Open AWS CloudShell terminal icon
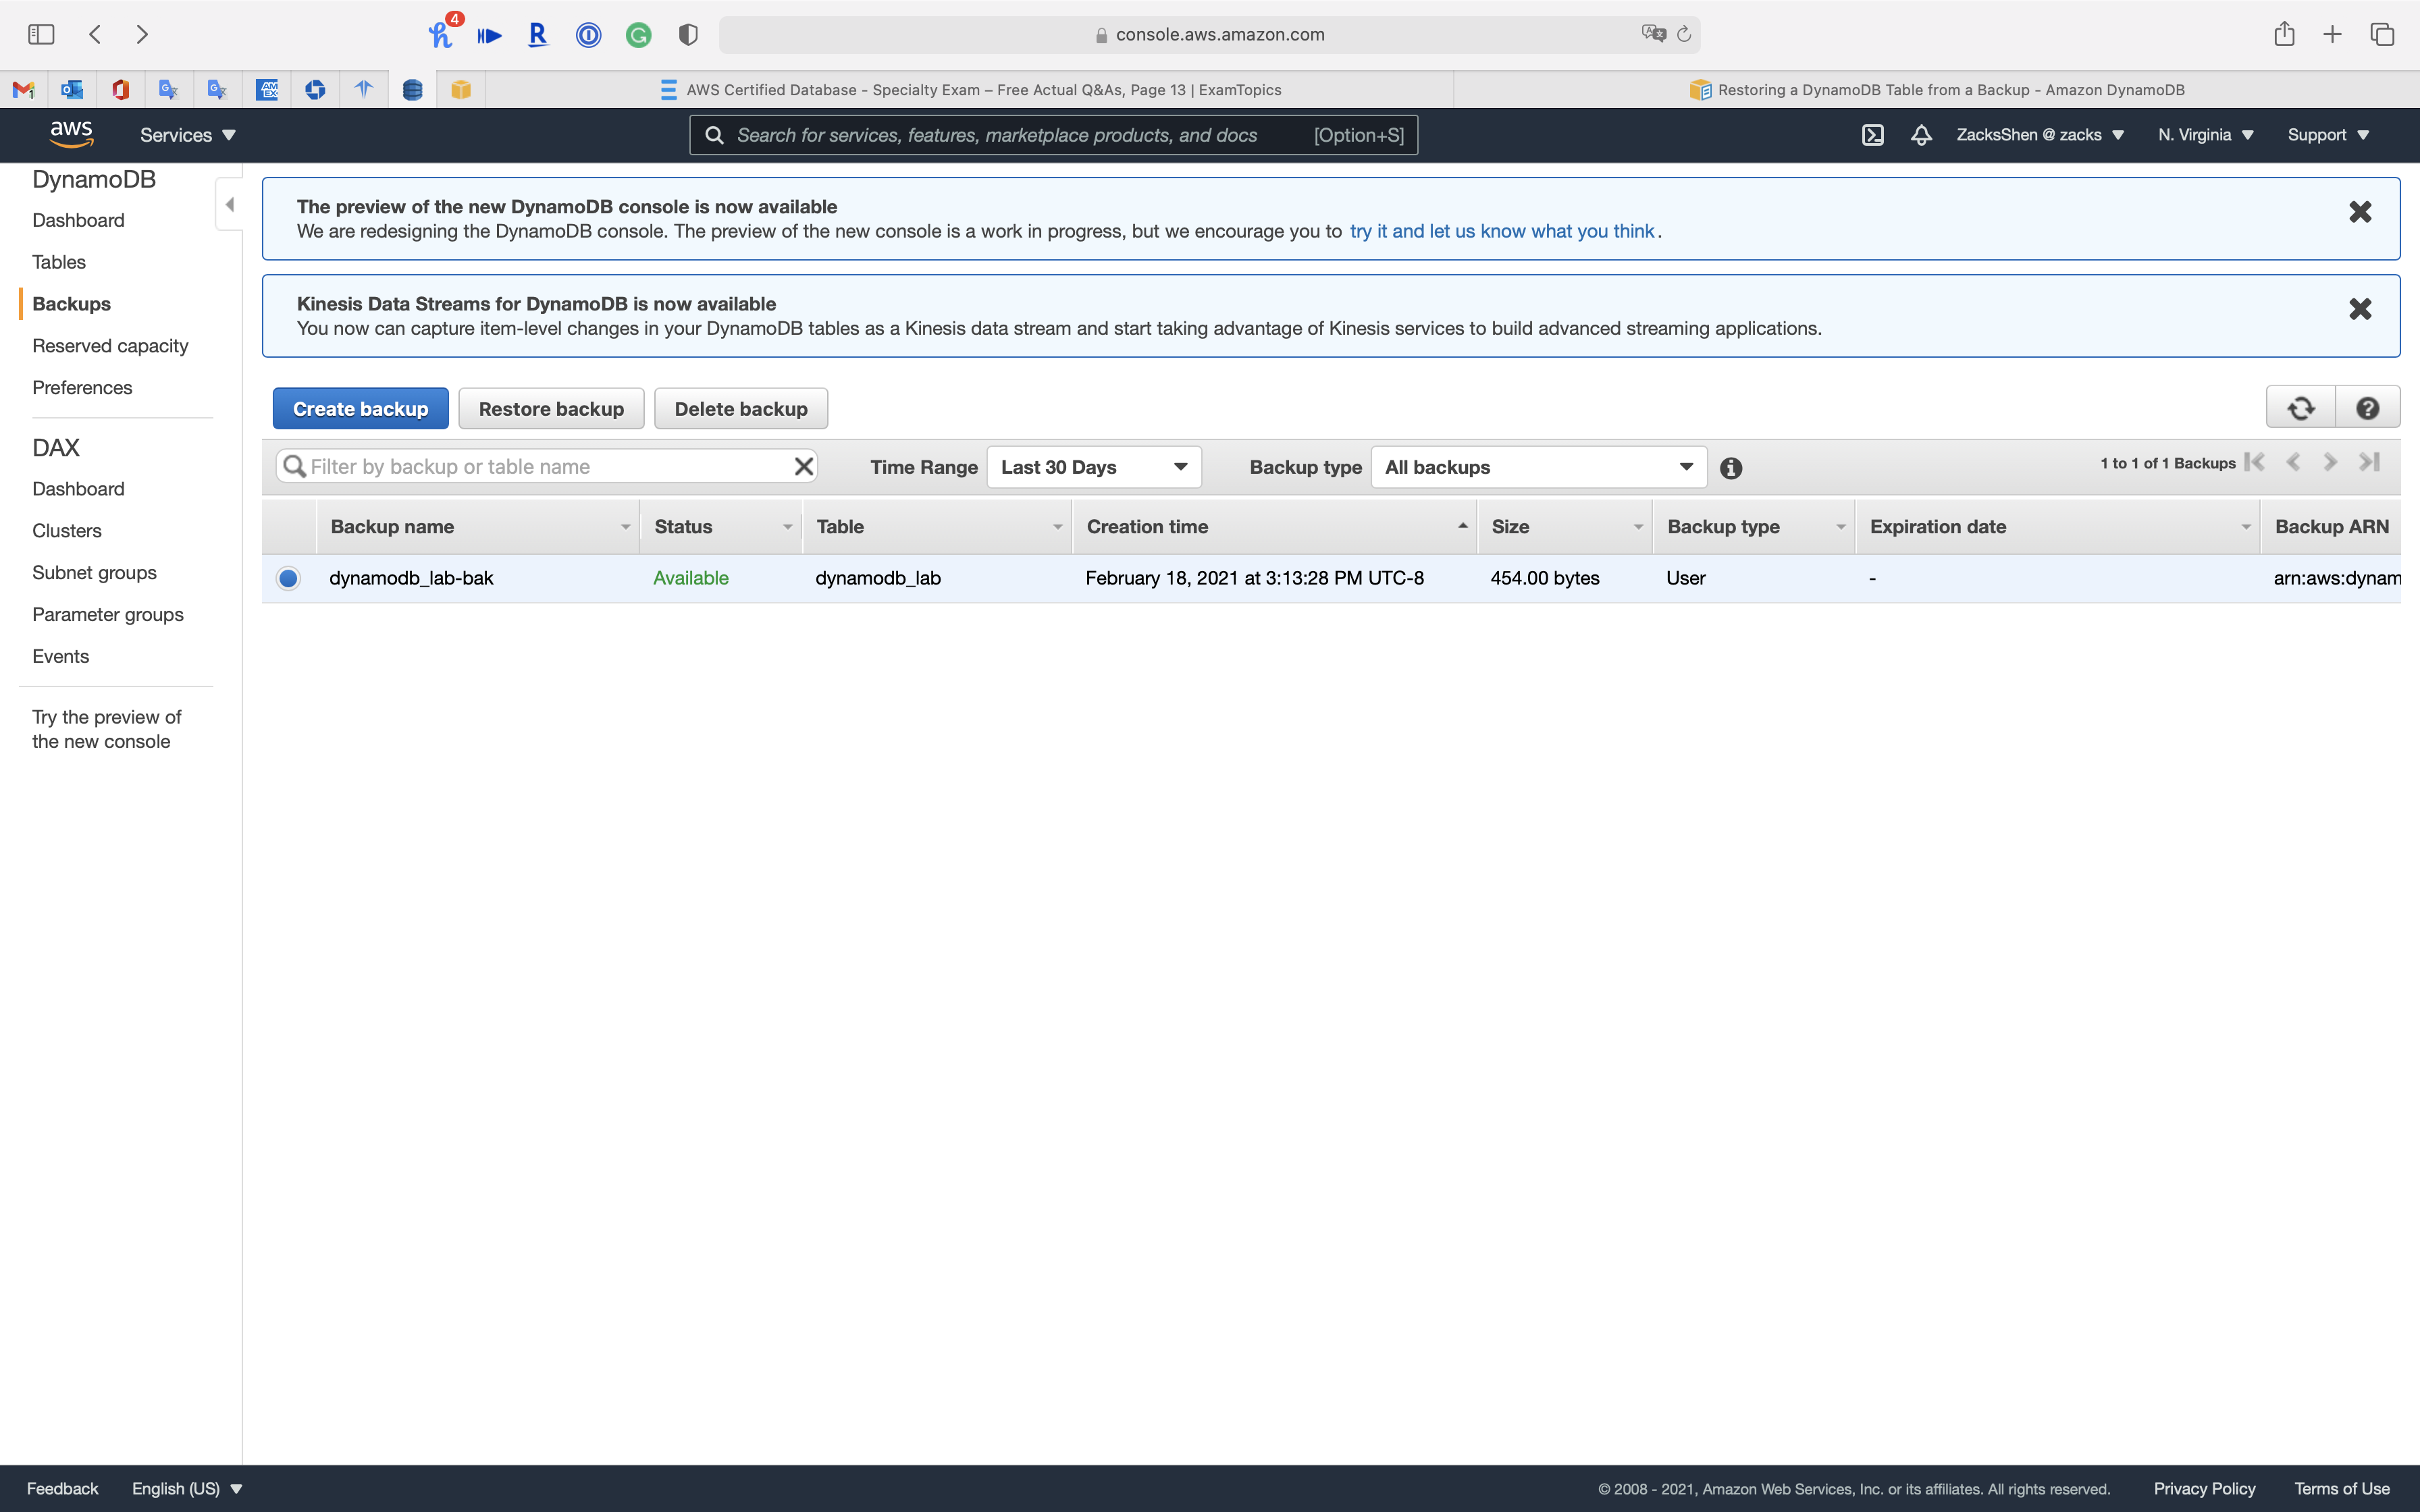The width and height of the screenshot is (2420, 1512). point(1873,135)
